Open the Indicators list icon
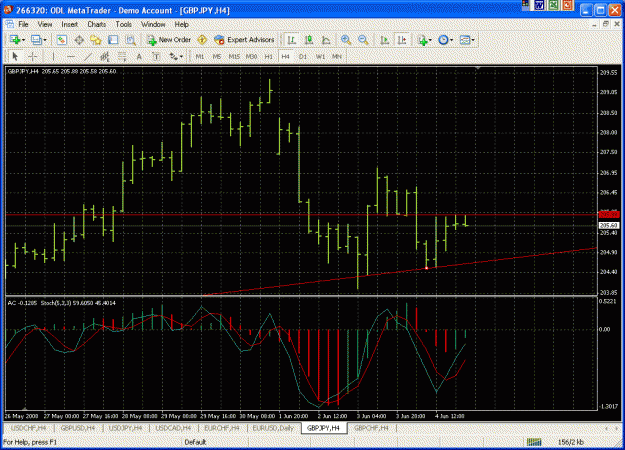Screen dimensions: 625x450 click(x=423, y=40)
